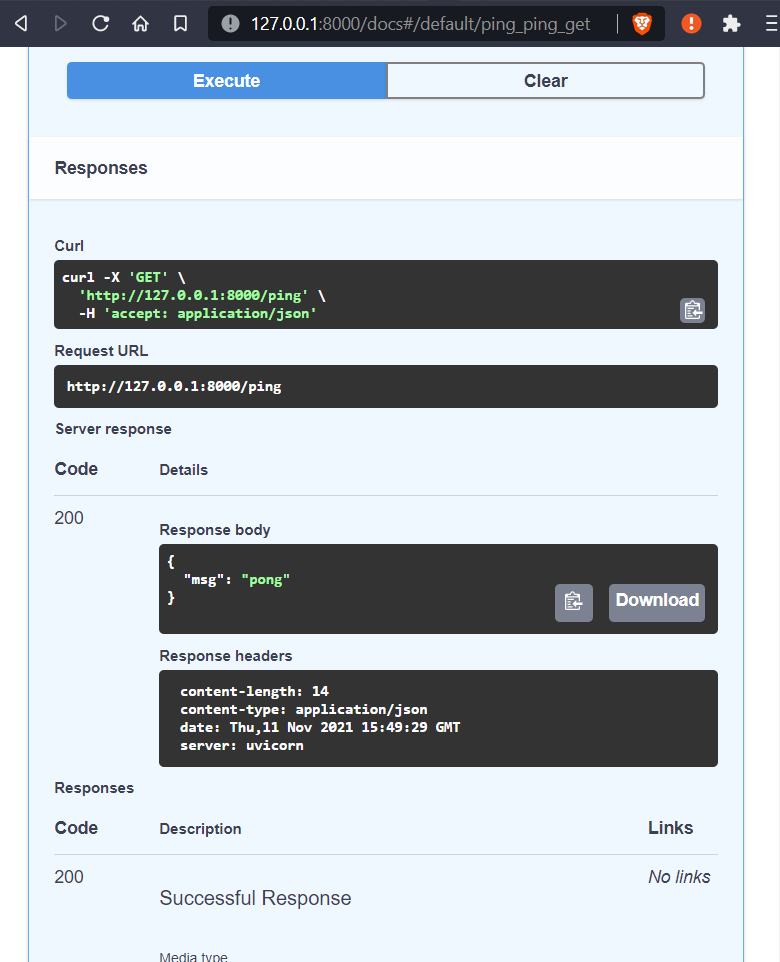Image resolution: width=780 pixels, height=962 pixels.
Task: Click the Successful Response description
Action: click(x=255, y=898)
